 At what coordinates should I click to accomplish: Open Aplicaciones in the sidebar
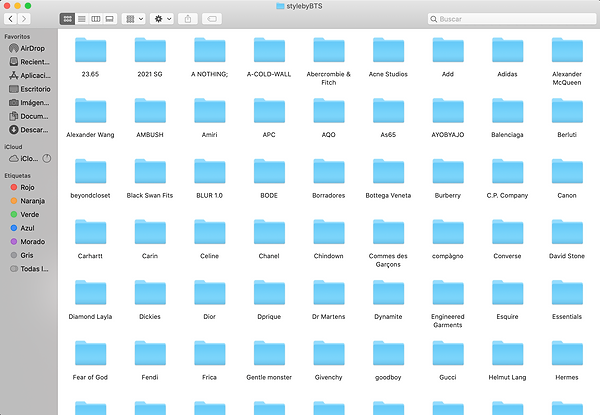click(x=29, y=75)
